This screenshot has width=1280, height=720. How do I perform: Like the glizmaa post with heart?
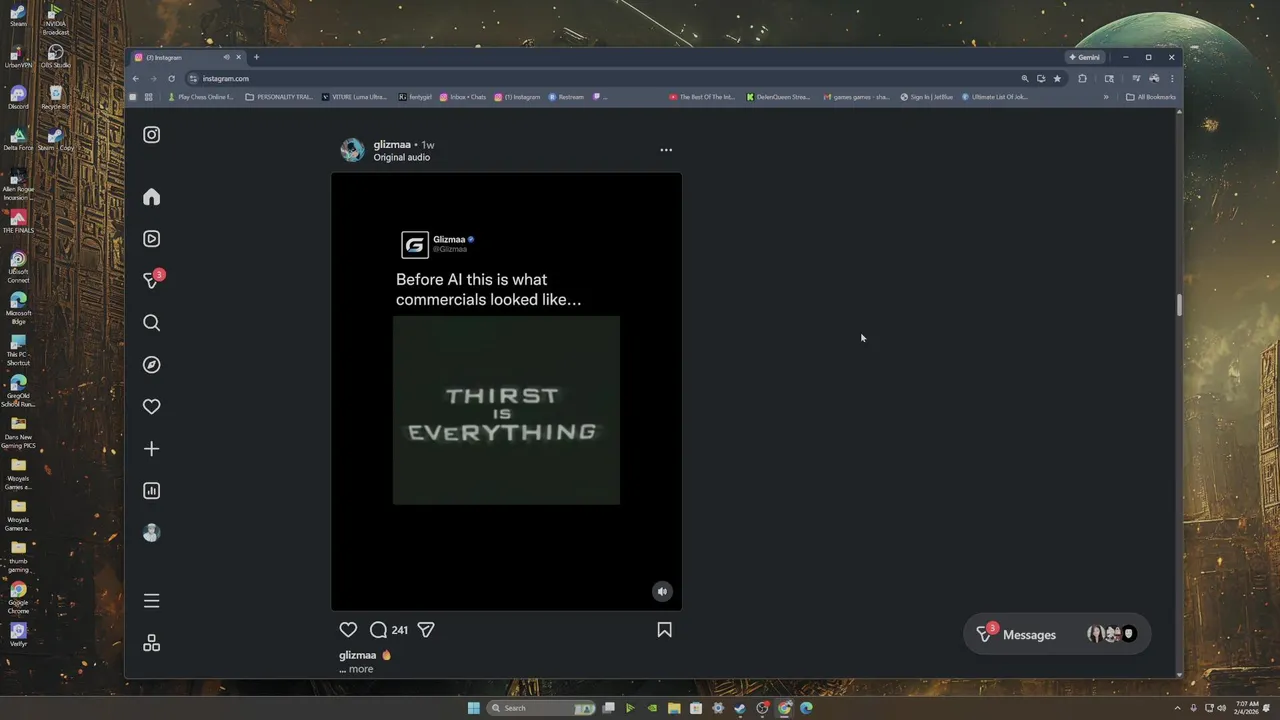[348, 630]
